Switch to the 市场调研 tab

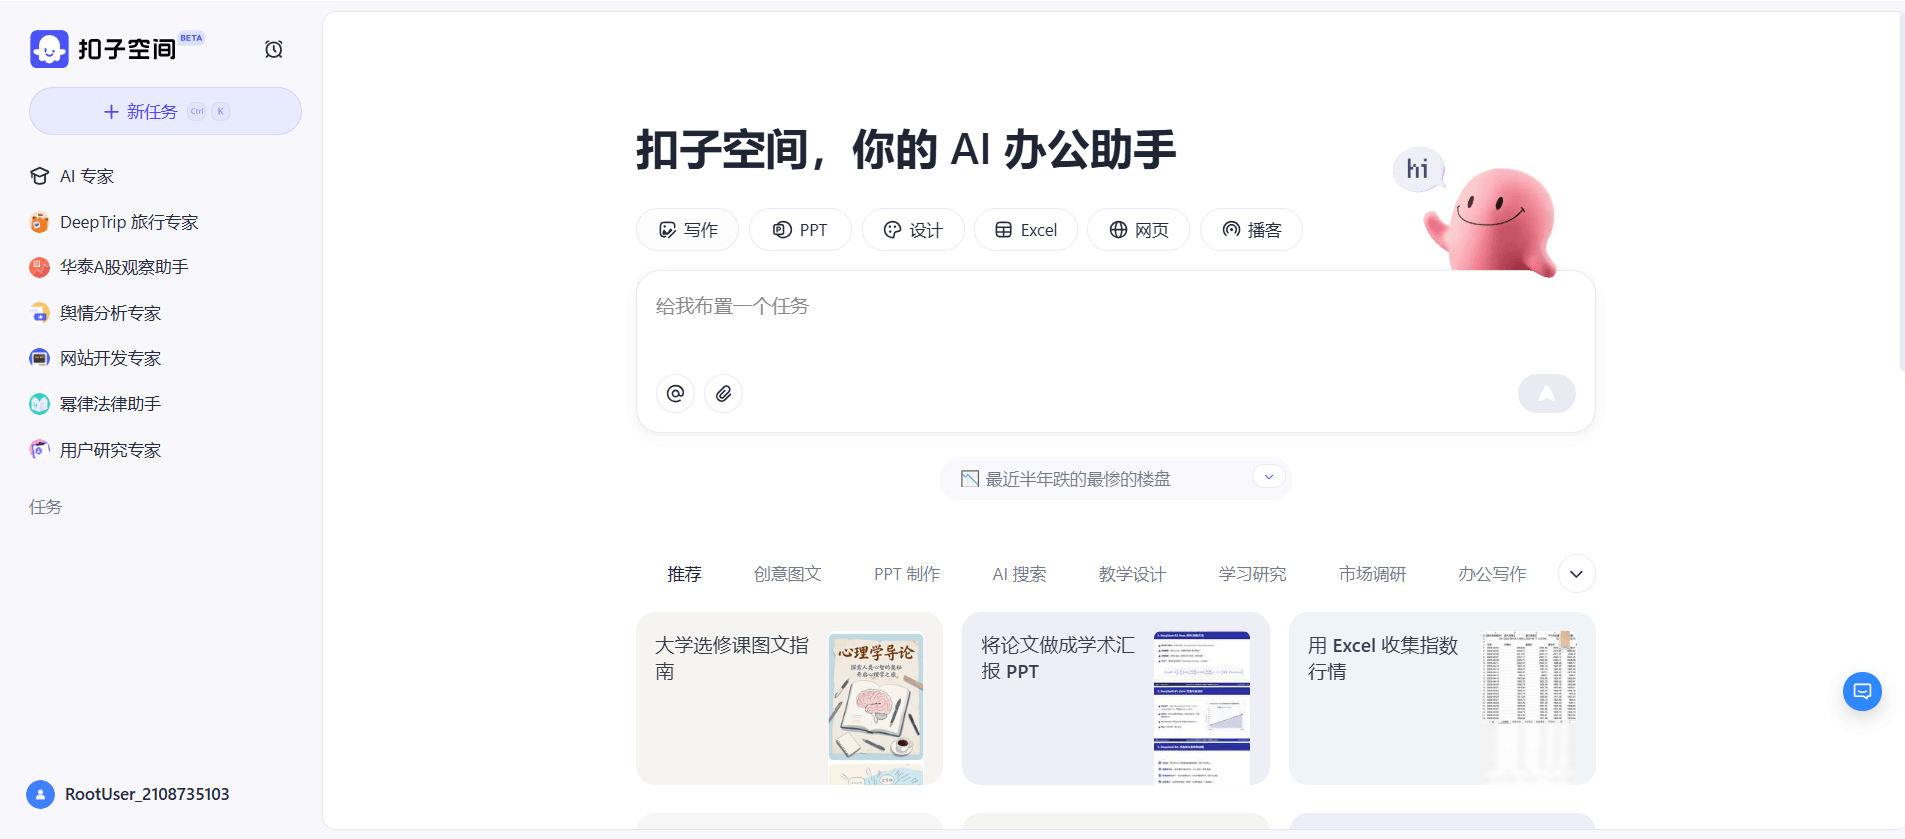pyautogui.click(x=1372, y=574)
